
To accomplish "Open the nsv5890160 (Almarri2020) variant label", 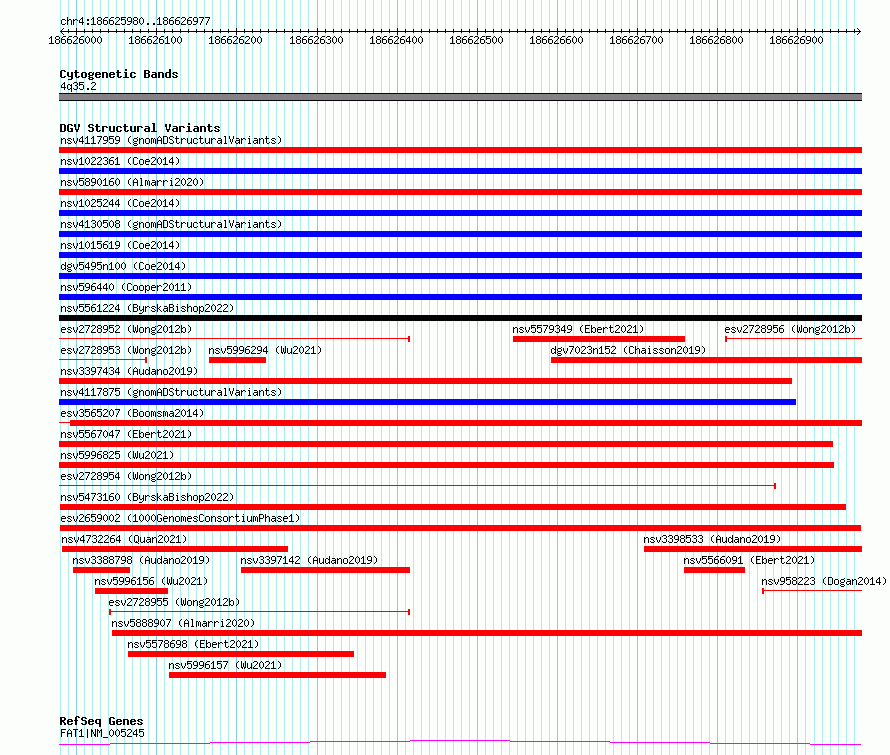I will [x=132, y=182].
